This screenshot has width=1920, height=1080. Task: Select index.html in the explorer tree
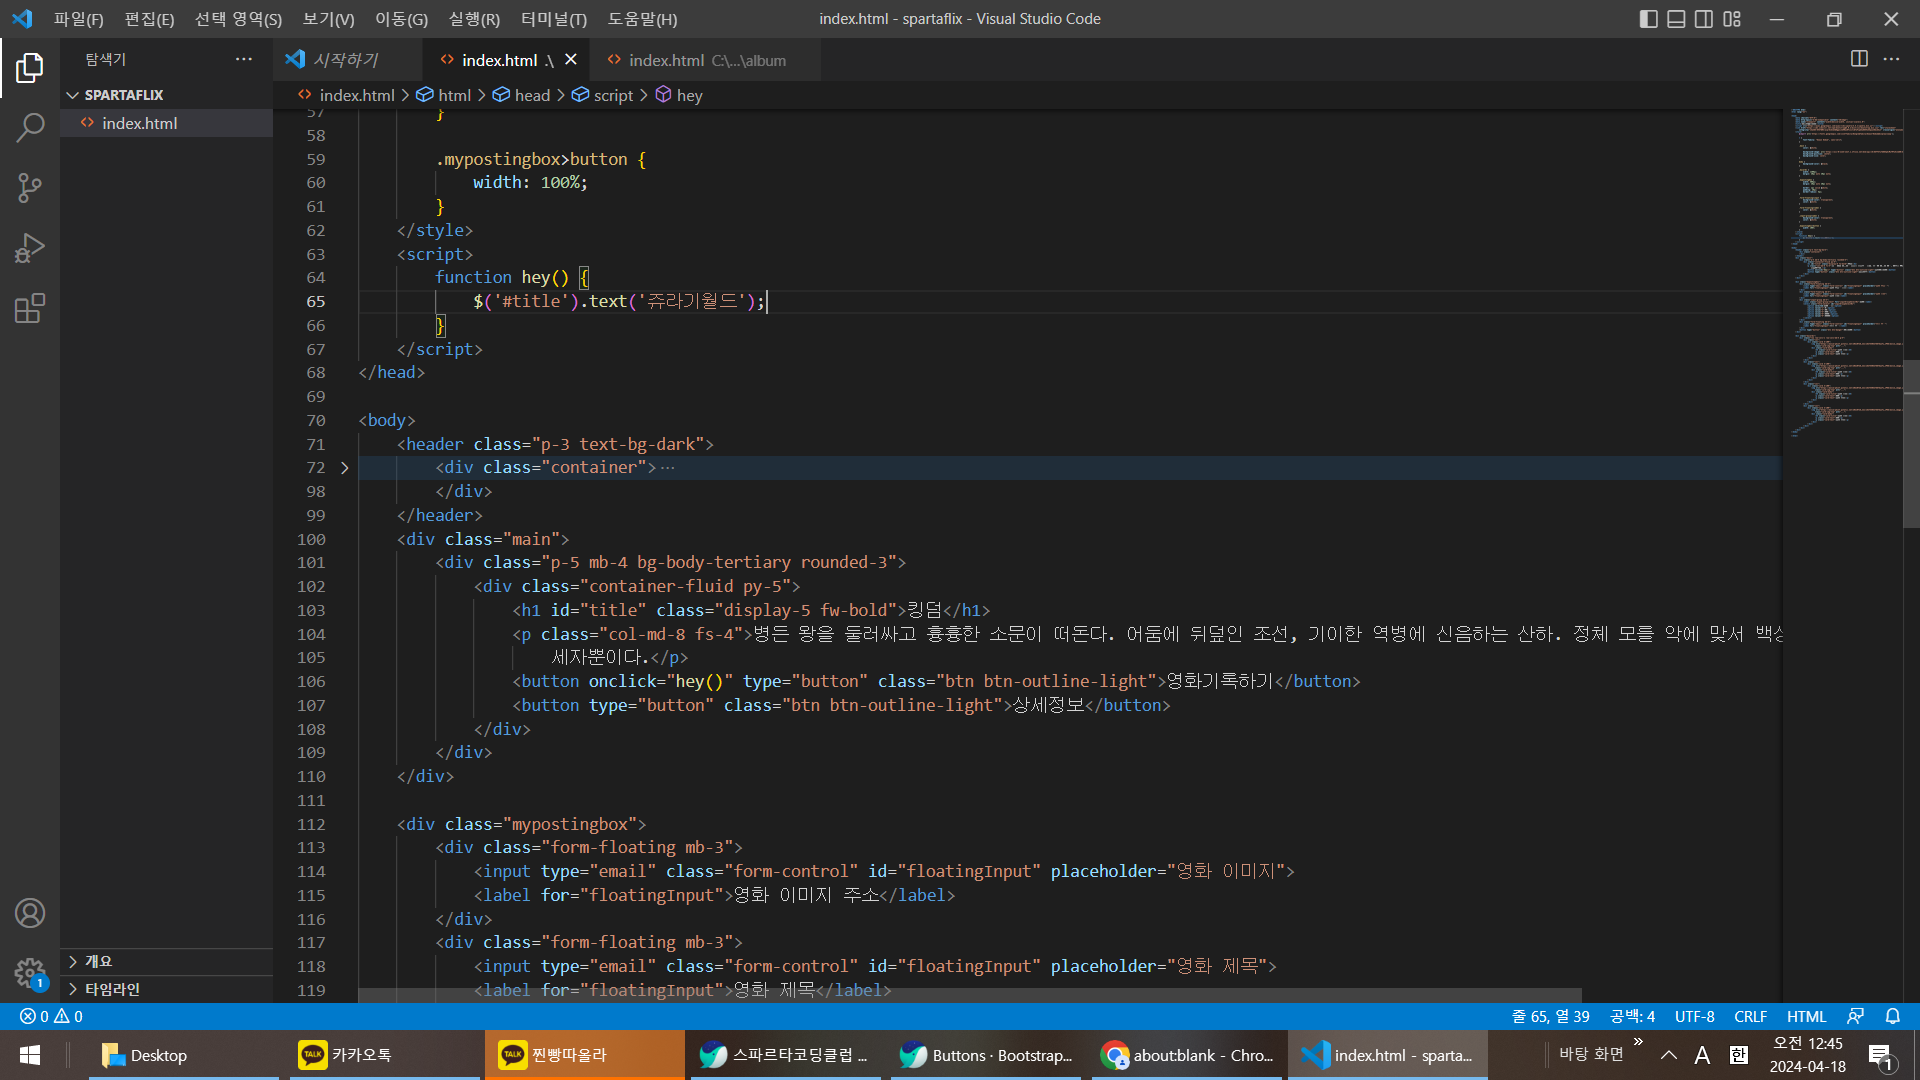(166, 123)
